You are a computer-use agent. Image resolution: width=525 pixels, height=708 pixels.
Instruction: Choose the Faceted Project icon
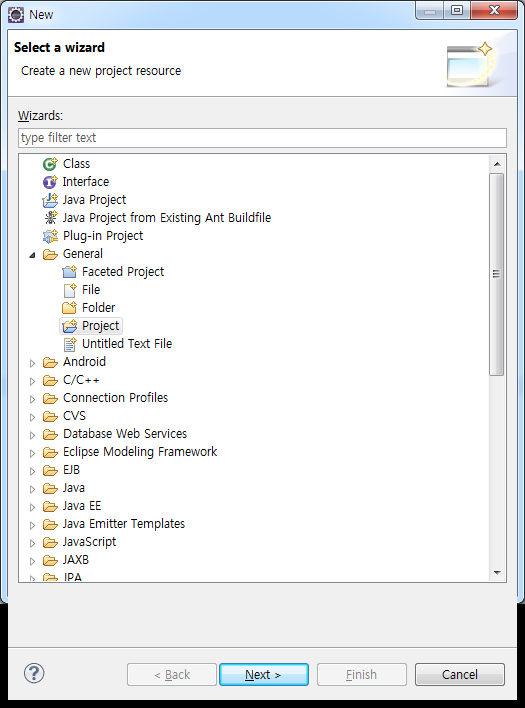pyautogui.click(x=70, y=272)
